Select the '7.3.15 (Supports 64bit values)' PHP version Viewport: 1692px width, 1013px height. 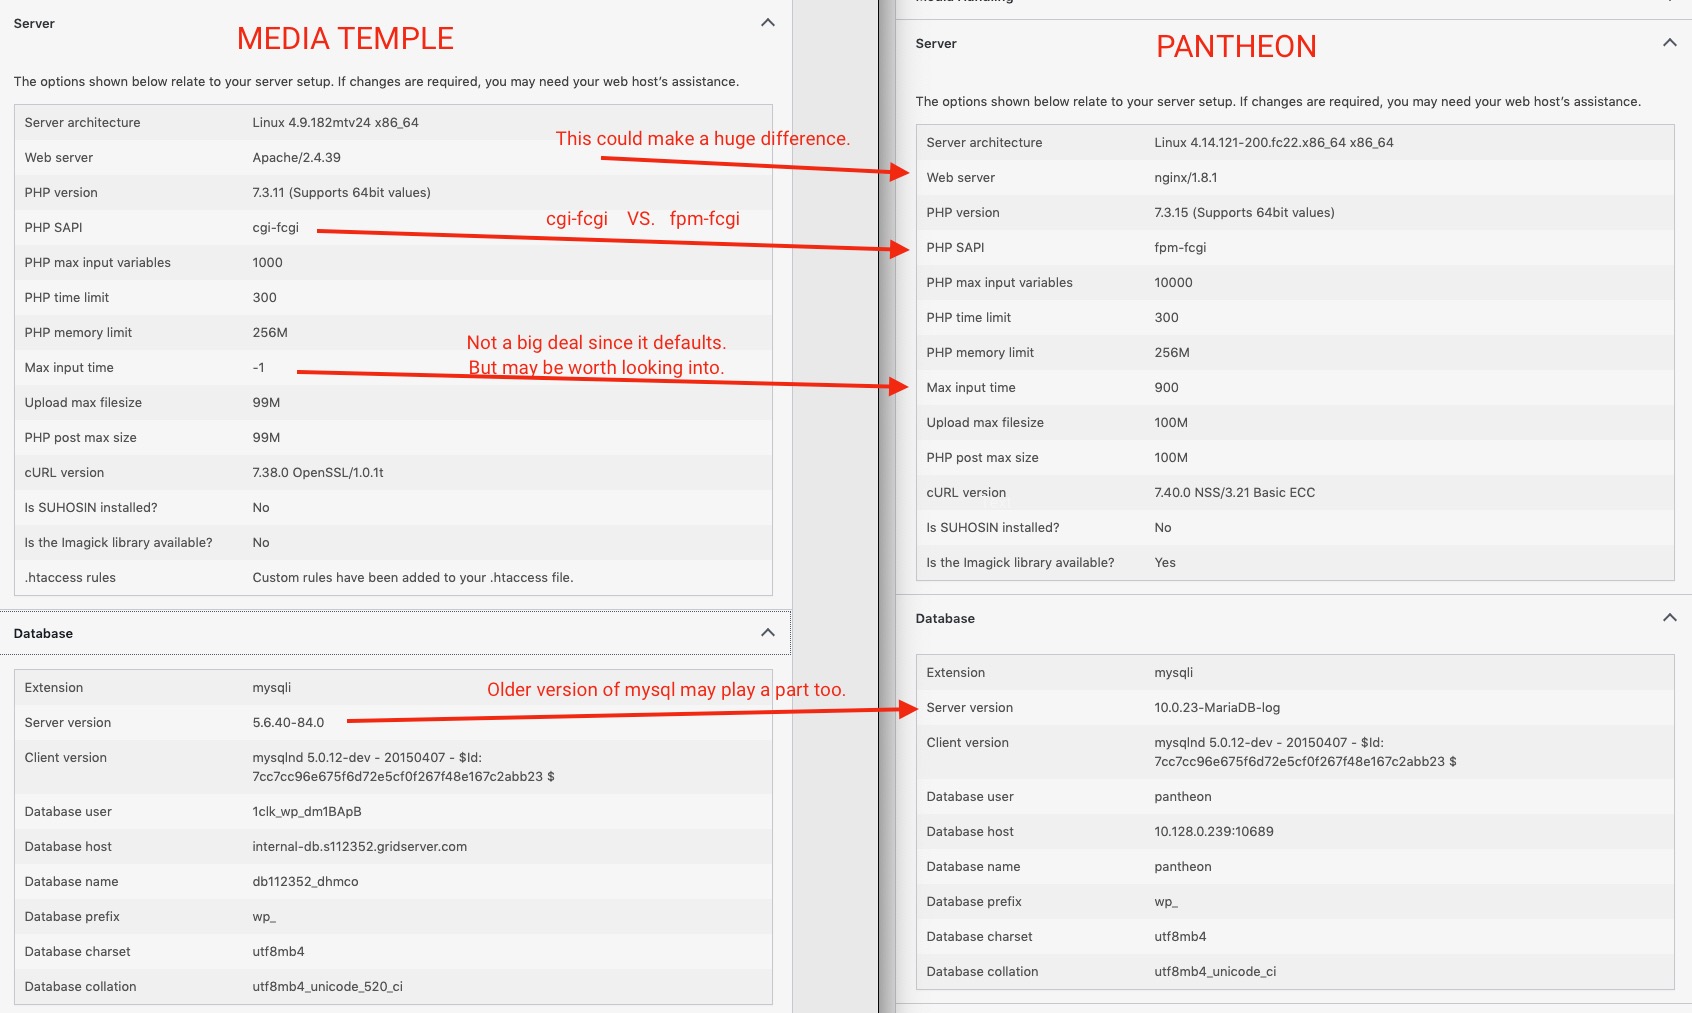pos(1244,213)
